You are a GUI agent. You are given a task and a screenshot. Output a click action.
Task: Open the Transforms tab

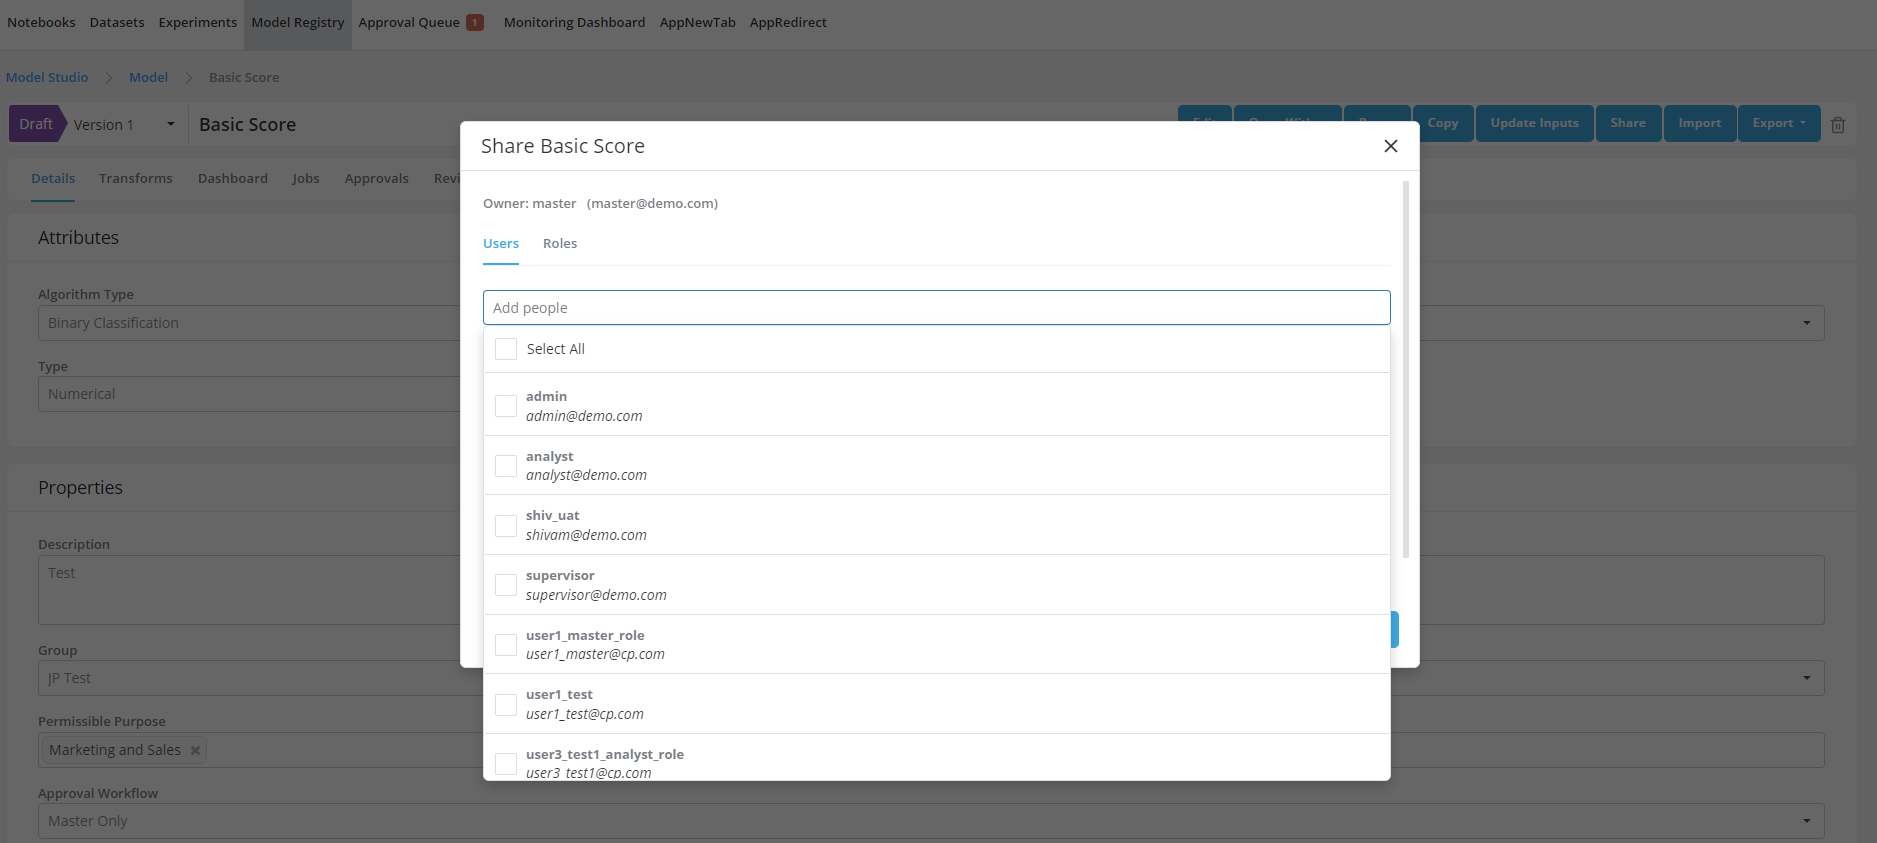pyautogui.click(x=136, y=179)
